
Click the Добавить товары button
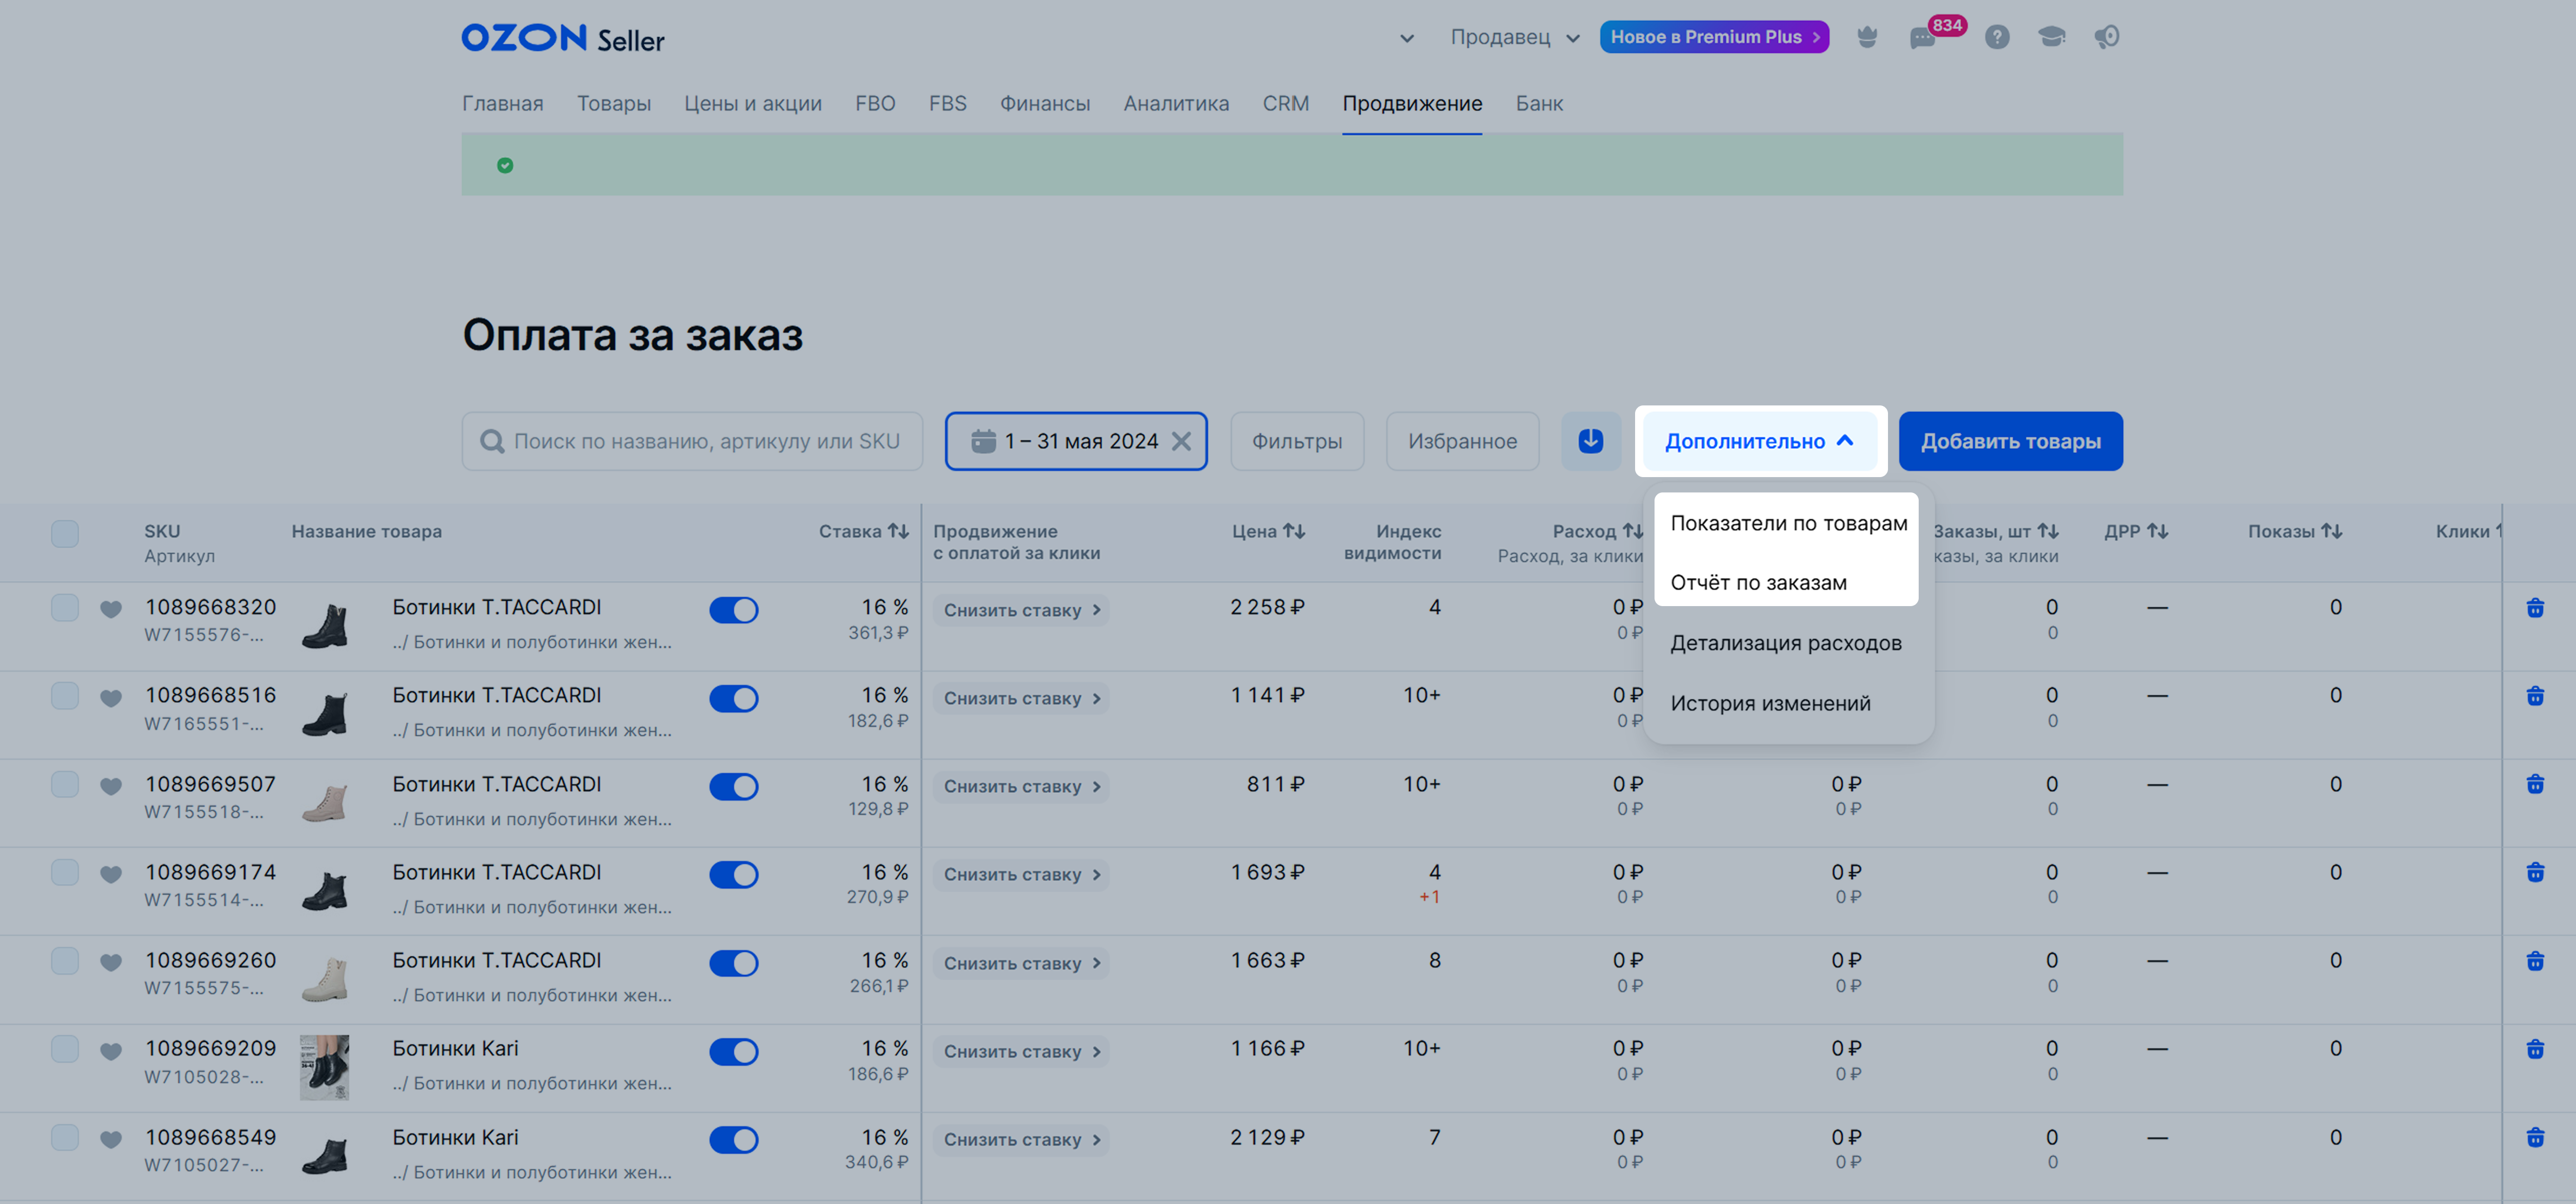click(2010, 441)
